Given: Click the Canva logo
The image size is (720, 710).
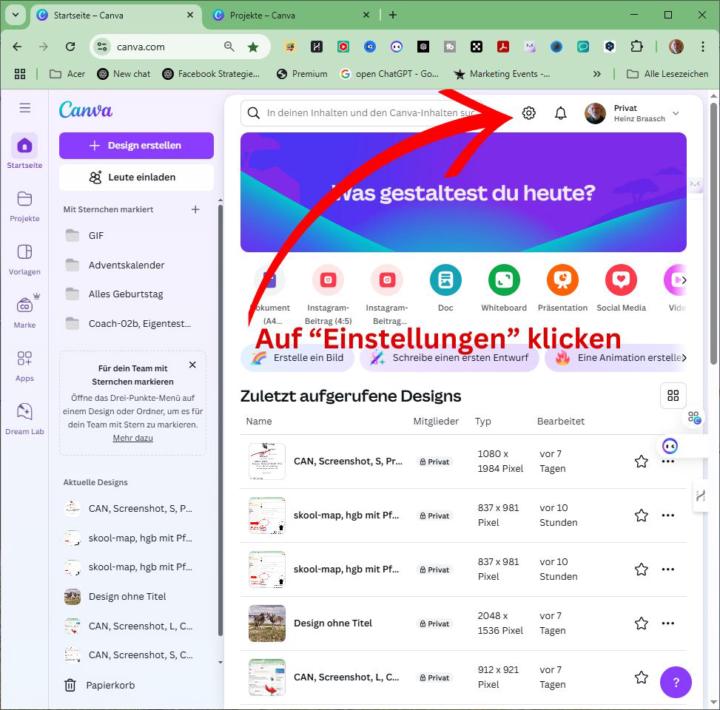Looking at the screenshot, I should tap(85, 110).
